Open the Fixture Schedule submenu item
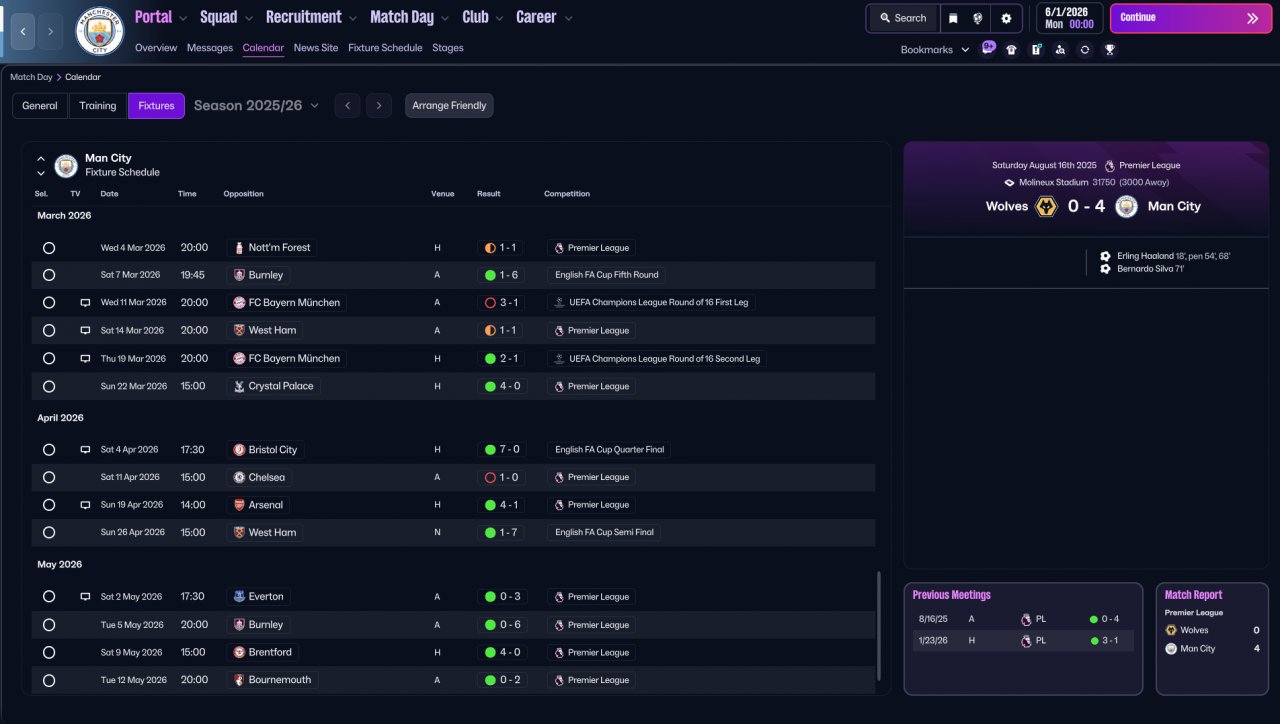Screen dimensions: 1280x724 pyautogui.click(x=385, y=48)
